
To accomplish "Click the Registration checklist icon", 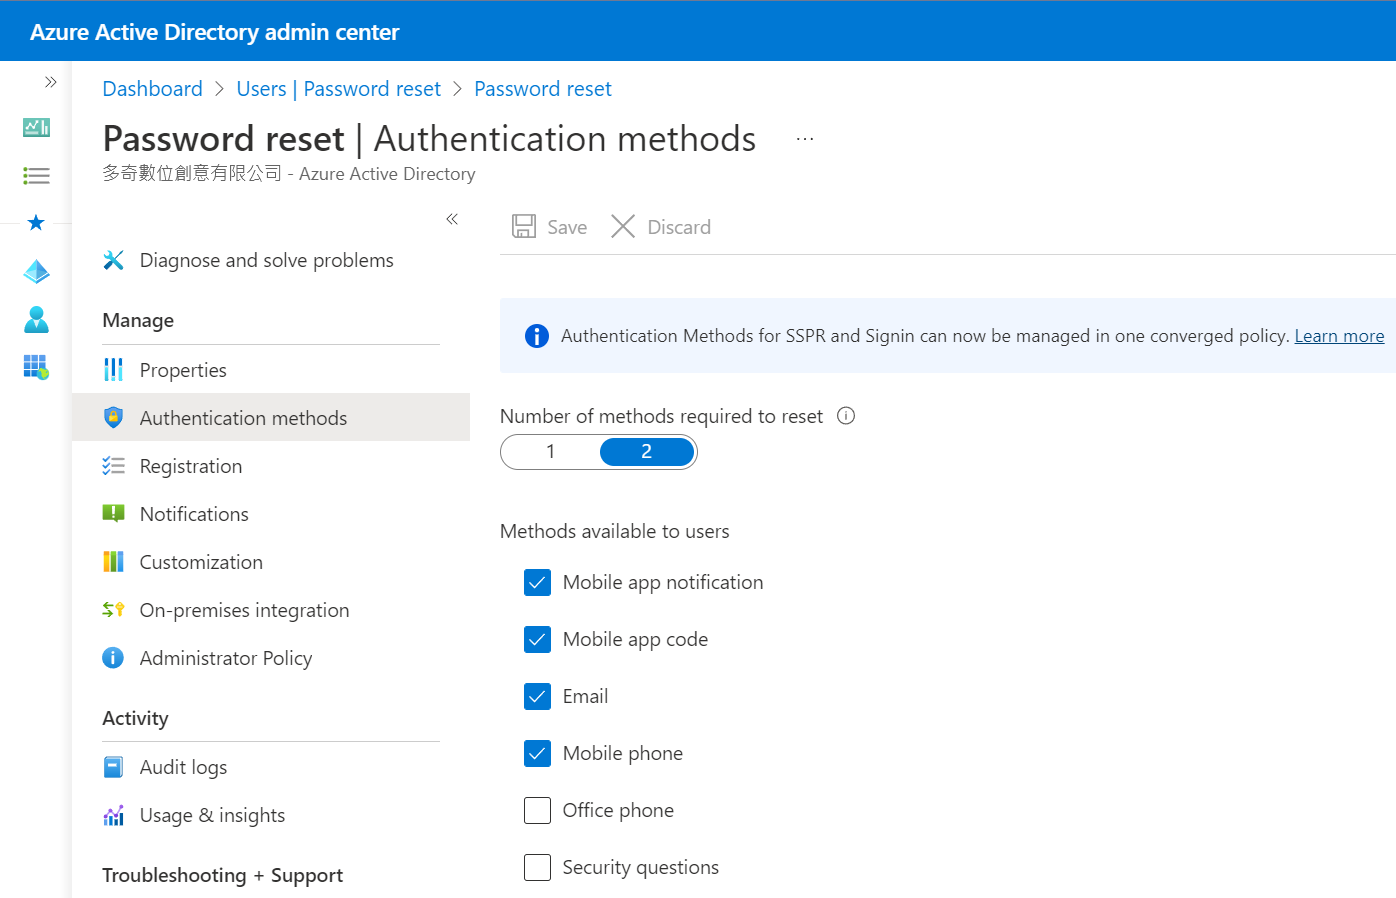I will (114, 466).
